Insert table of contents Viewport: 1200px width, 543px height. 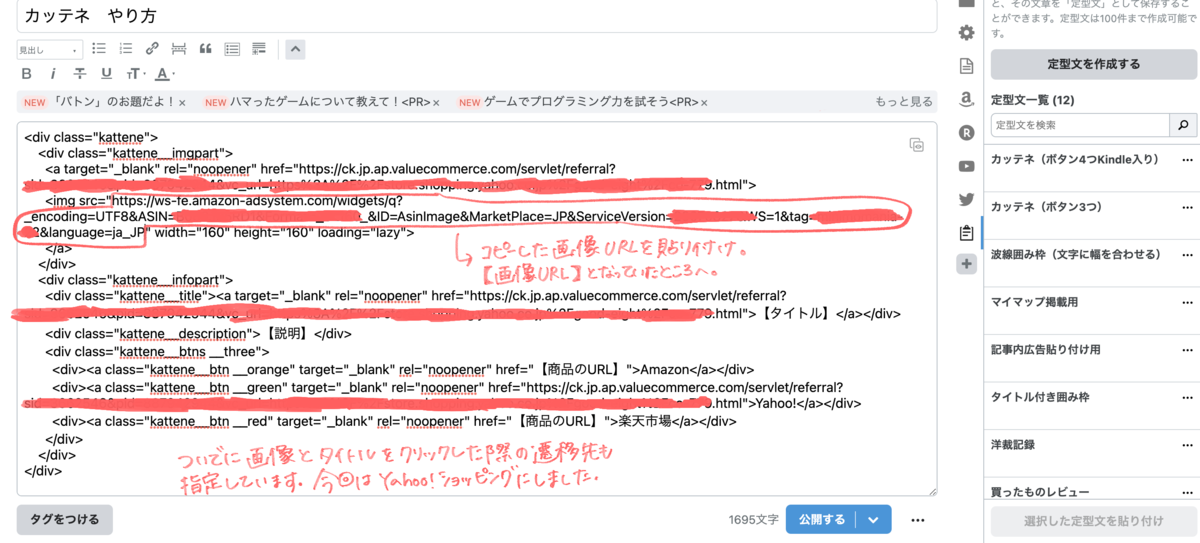tap(232, 48)
